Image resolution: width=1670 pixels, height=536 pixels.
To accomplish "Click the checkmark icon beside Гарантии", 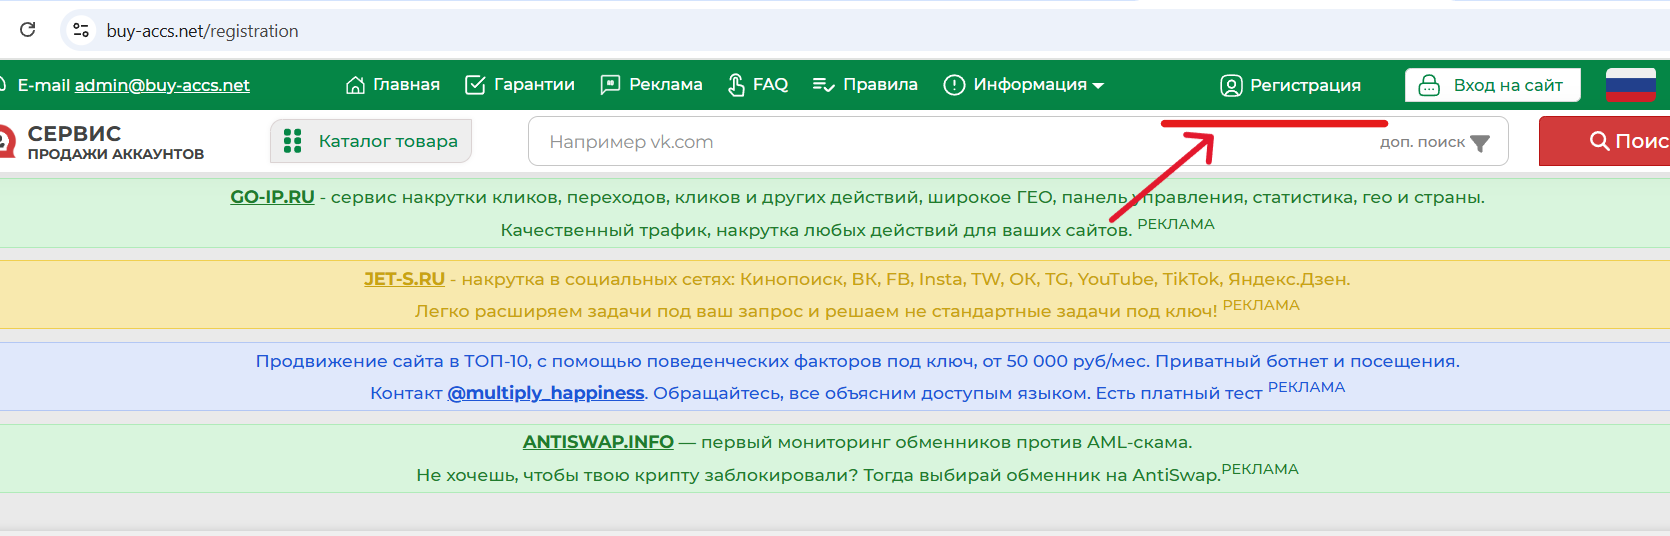I will coord(476,85).
